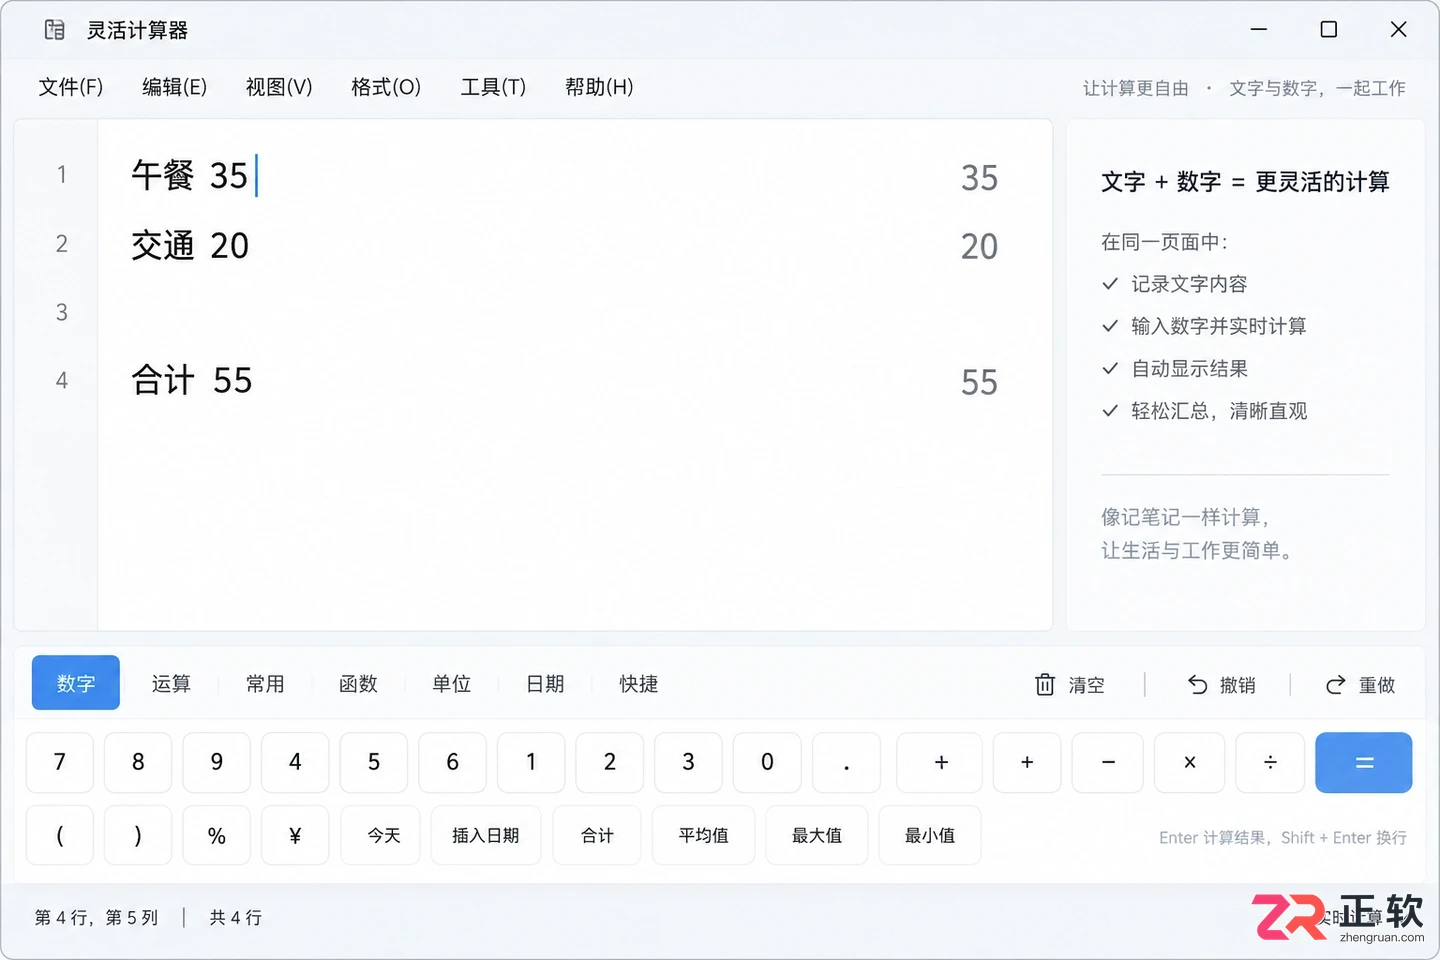Switch to the 日期 tab
The width and height of the screenshot is (1440, 960).
pos(545,684)
